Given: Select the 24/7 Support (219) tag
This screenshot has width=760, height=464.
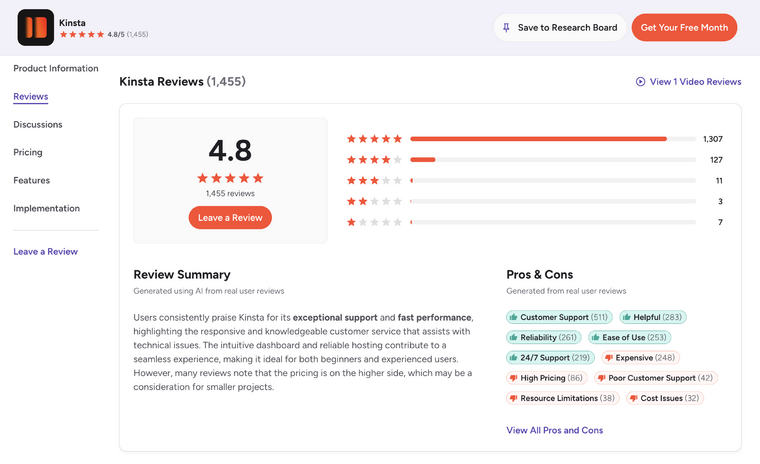Looking at the screenshot, I should coord(551,358).
